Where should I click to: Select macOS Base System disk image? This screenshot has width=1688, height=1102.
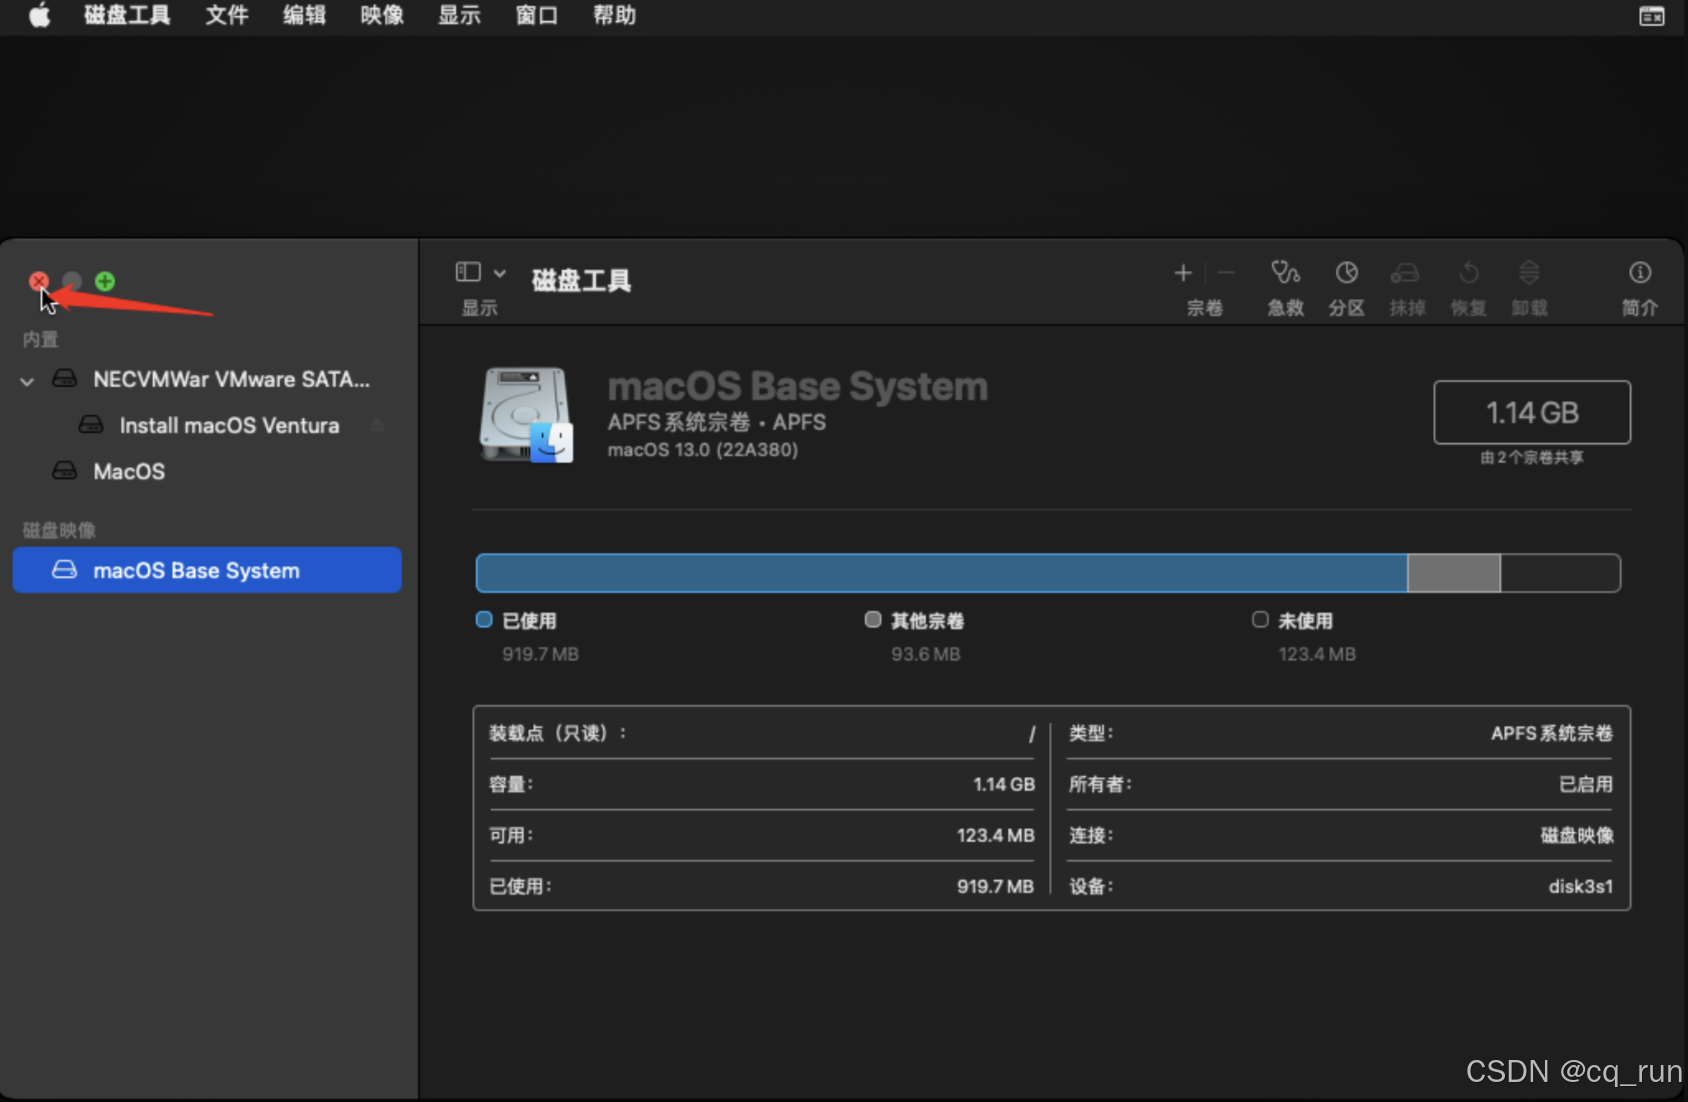coord(207,570)
